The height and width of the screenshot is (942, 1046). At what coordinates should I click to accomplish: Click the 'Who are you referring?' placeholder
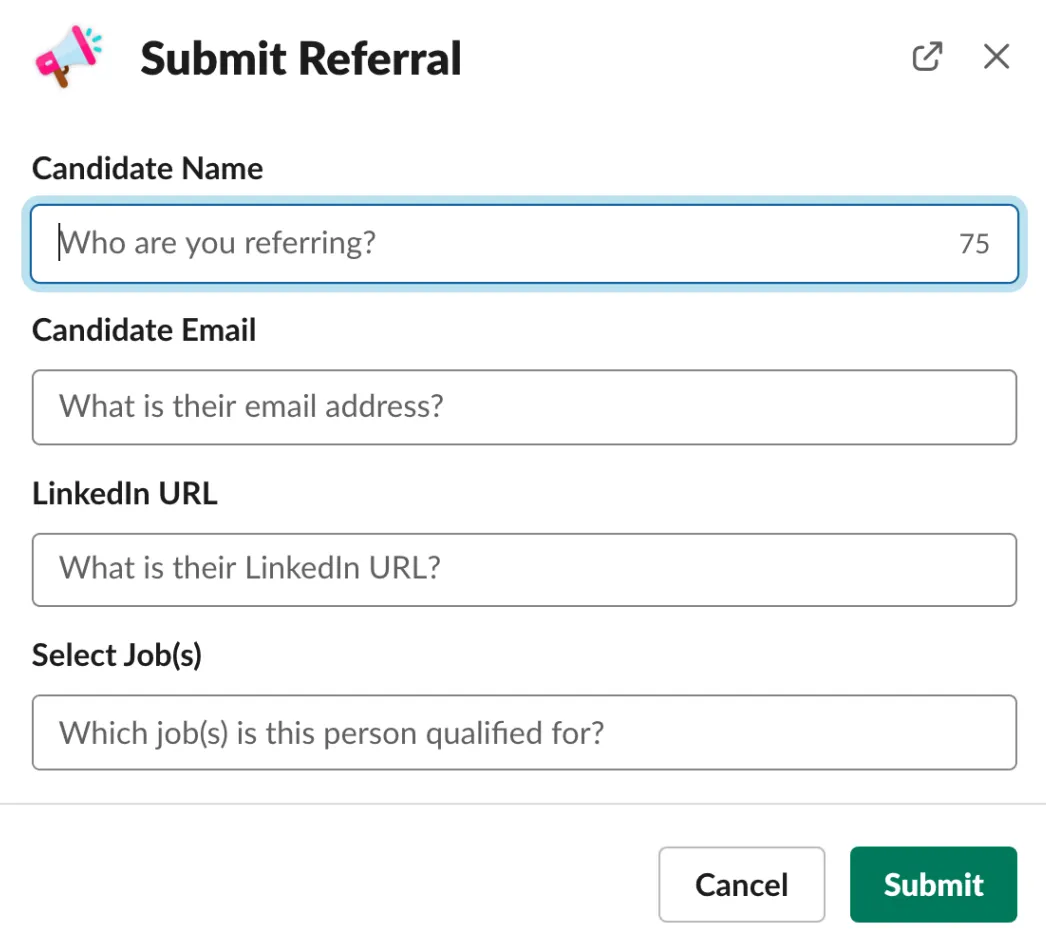(217, 243)
